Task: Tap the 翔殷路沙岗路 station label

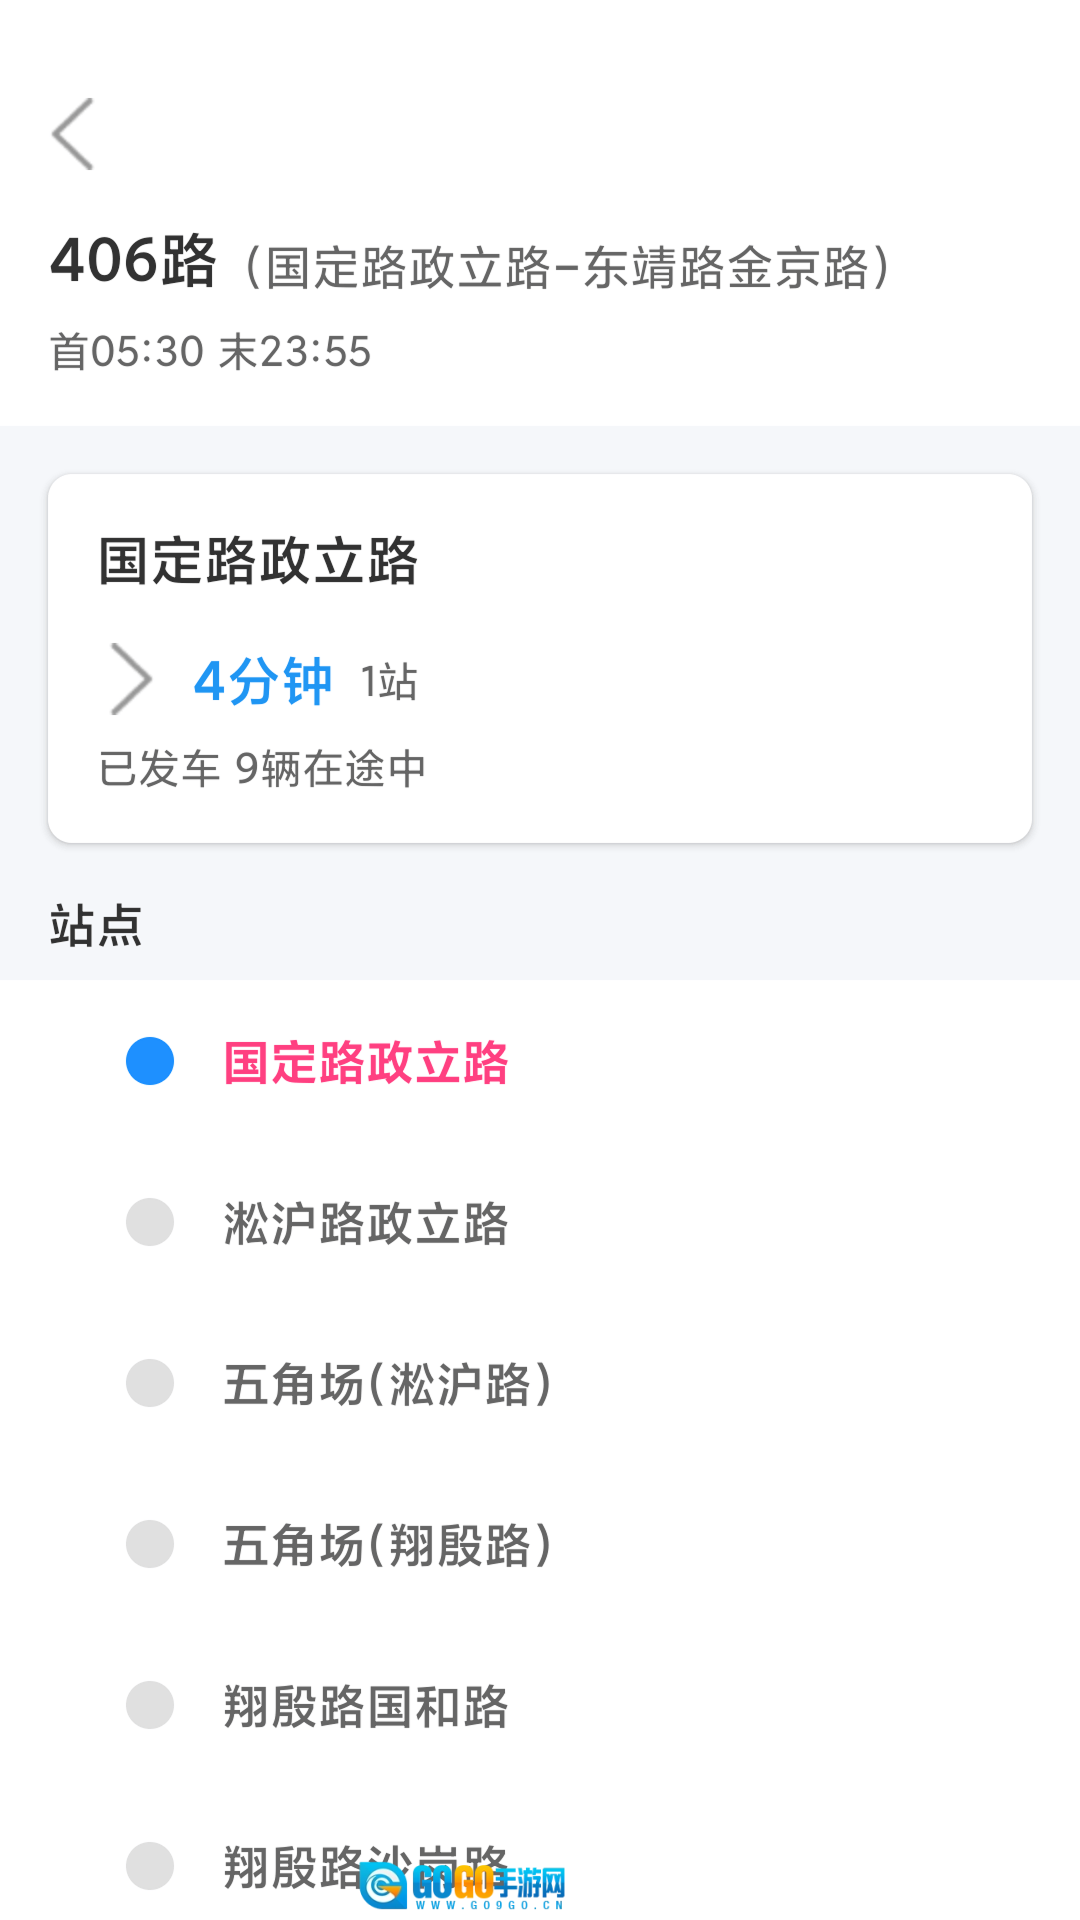Action: click(290, 1866)
